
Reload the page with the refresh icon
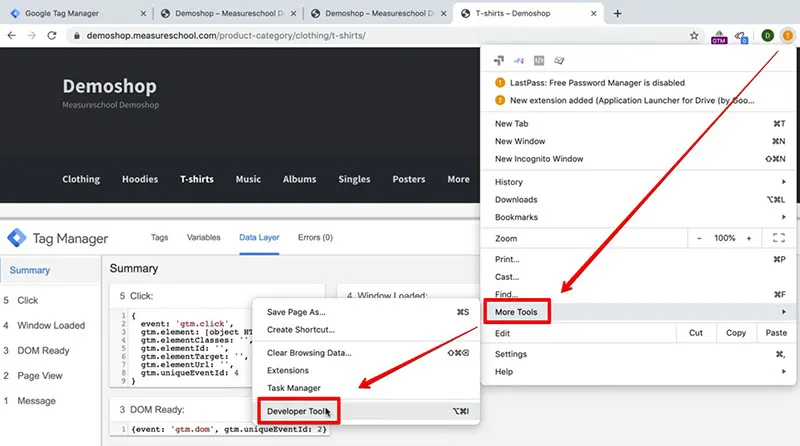[x=52, y=35]
